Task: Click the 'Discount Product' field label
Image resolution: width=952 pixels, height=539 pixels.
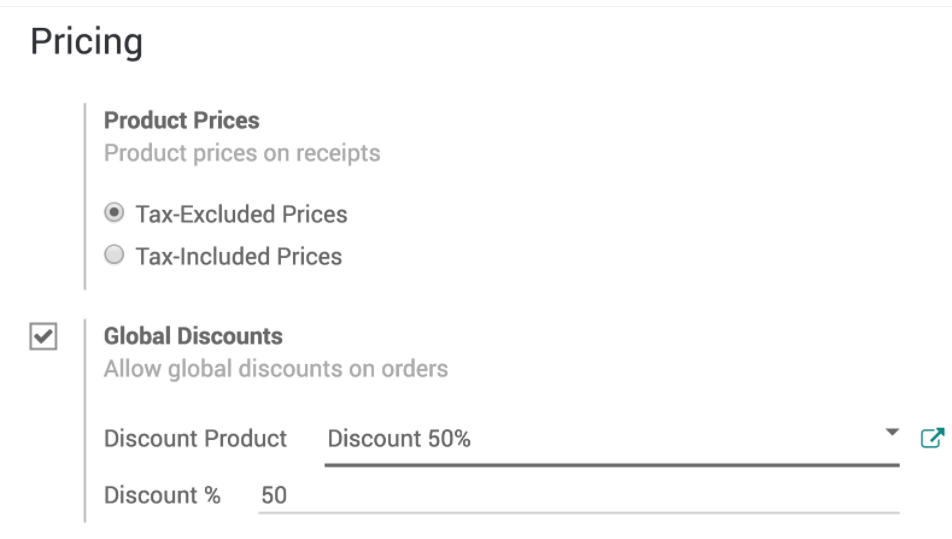Action: [195, 439]
